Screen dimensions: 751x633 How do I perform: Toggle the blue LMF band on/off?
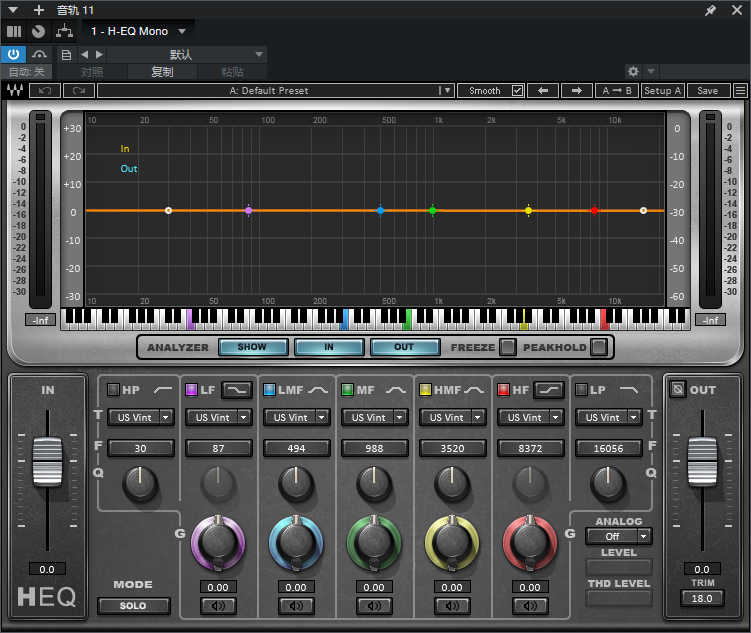point(269,390)
